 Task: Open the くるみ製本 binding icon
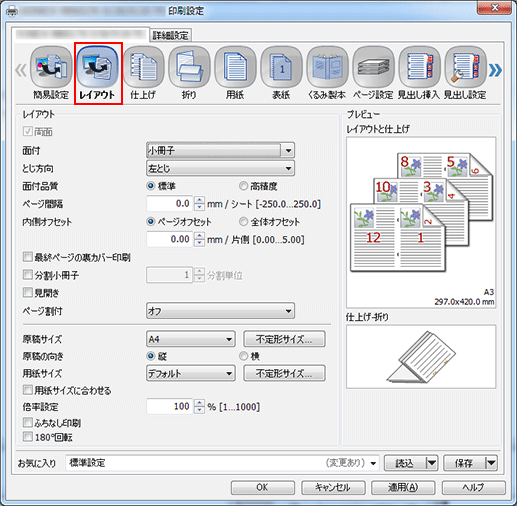point(327,73)
